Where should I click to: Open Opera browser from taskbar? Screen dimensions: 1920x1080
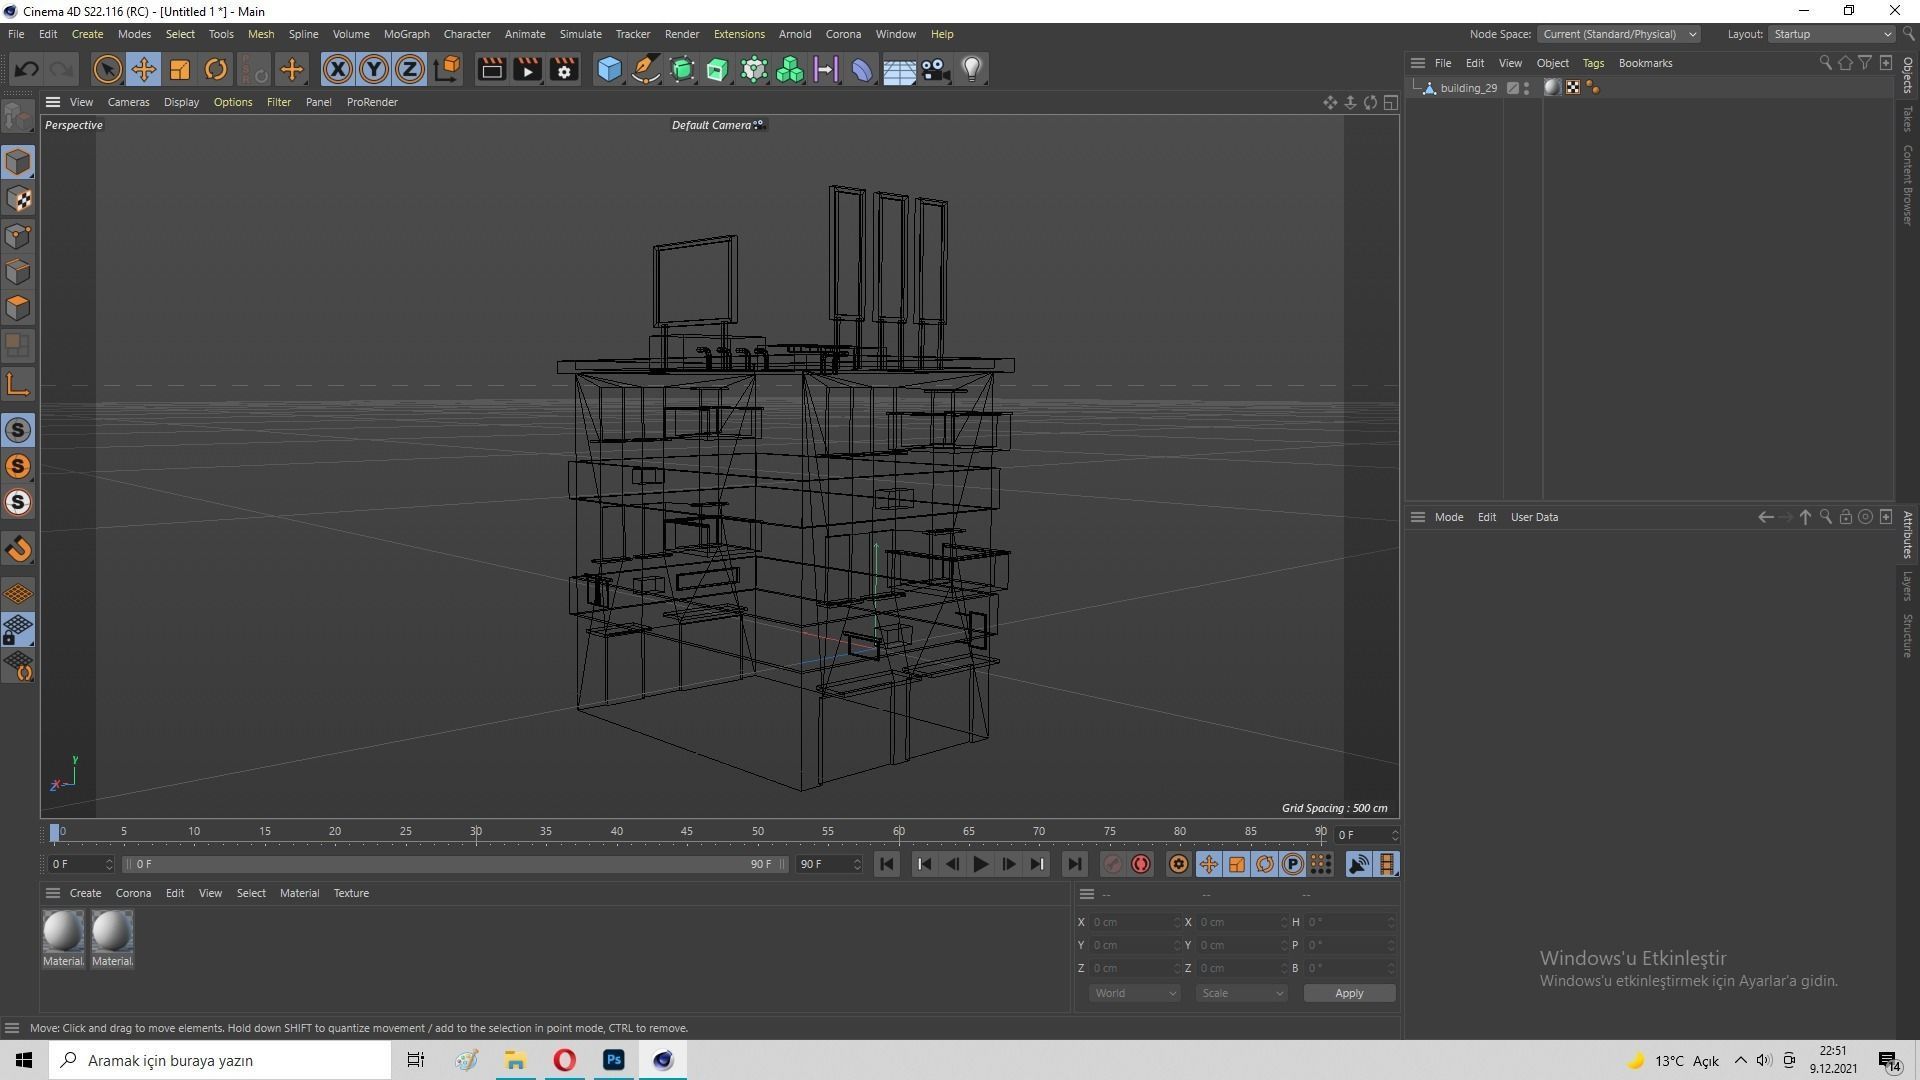[565, 1060]
